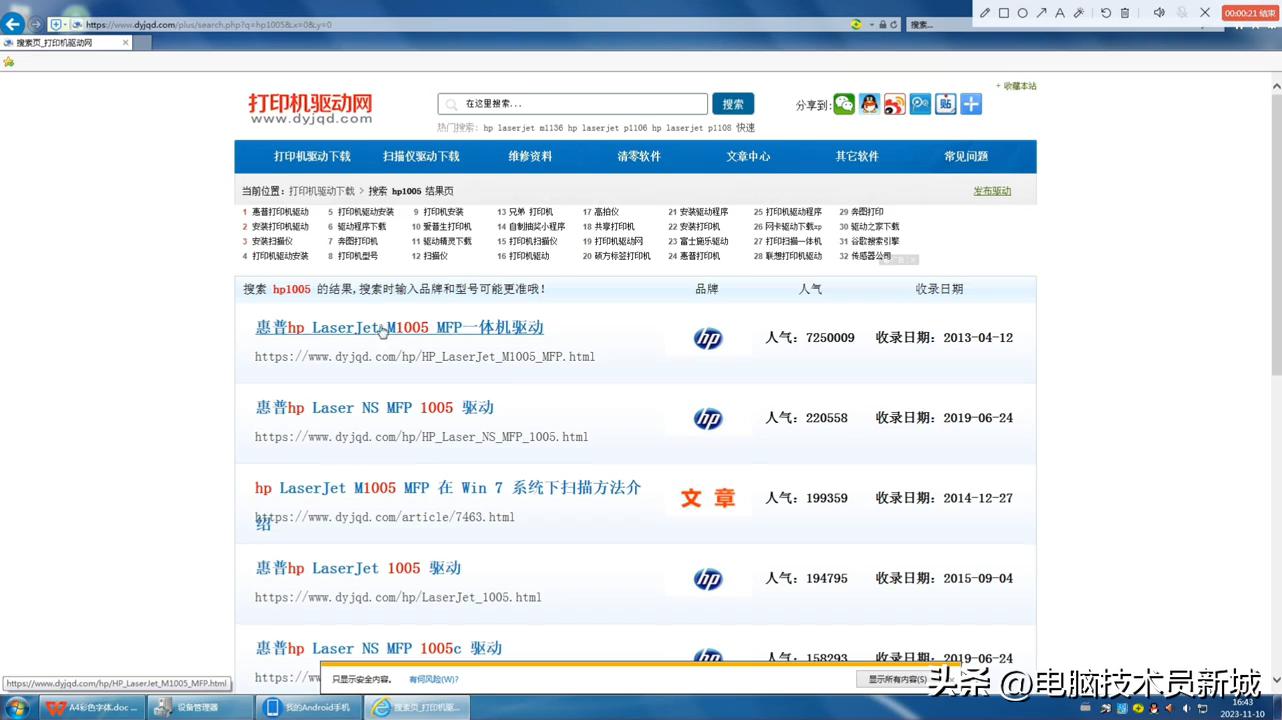Open more share options plus icon
Image resolution: width=1282 pixels, height=720 pixels.
(x=971, y=104)
